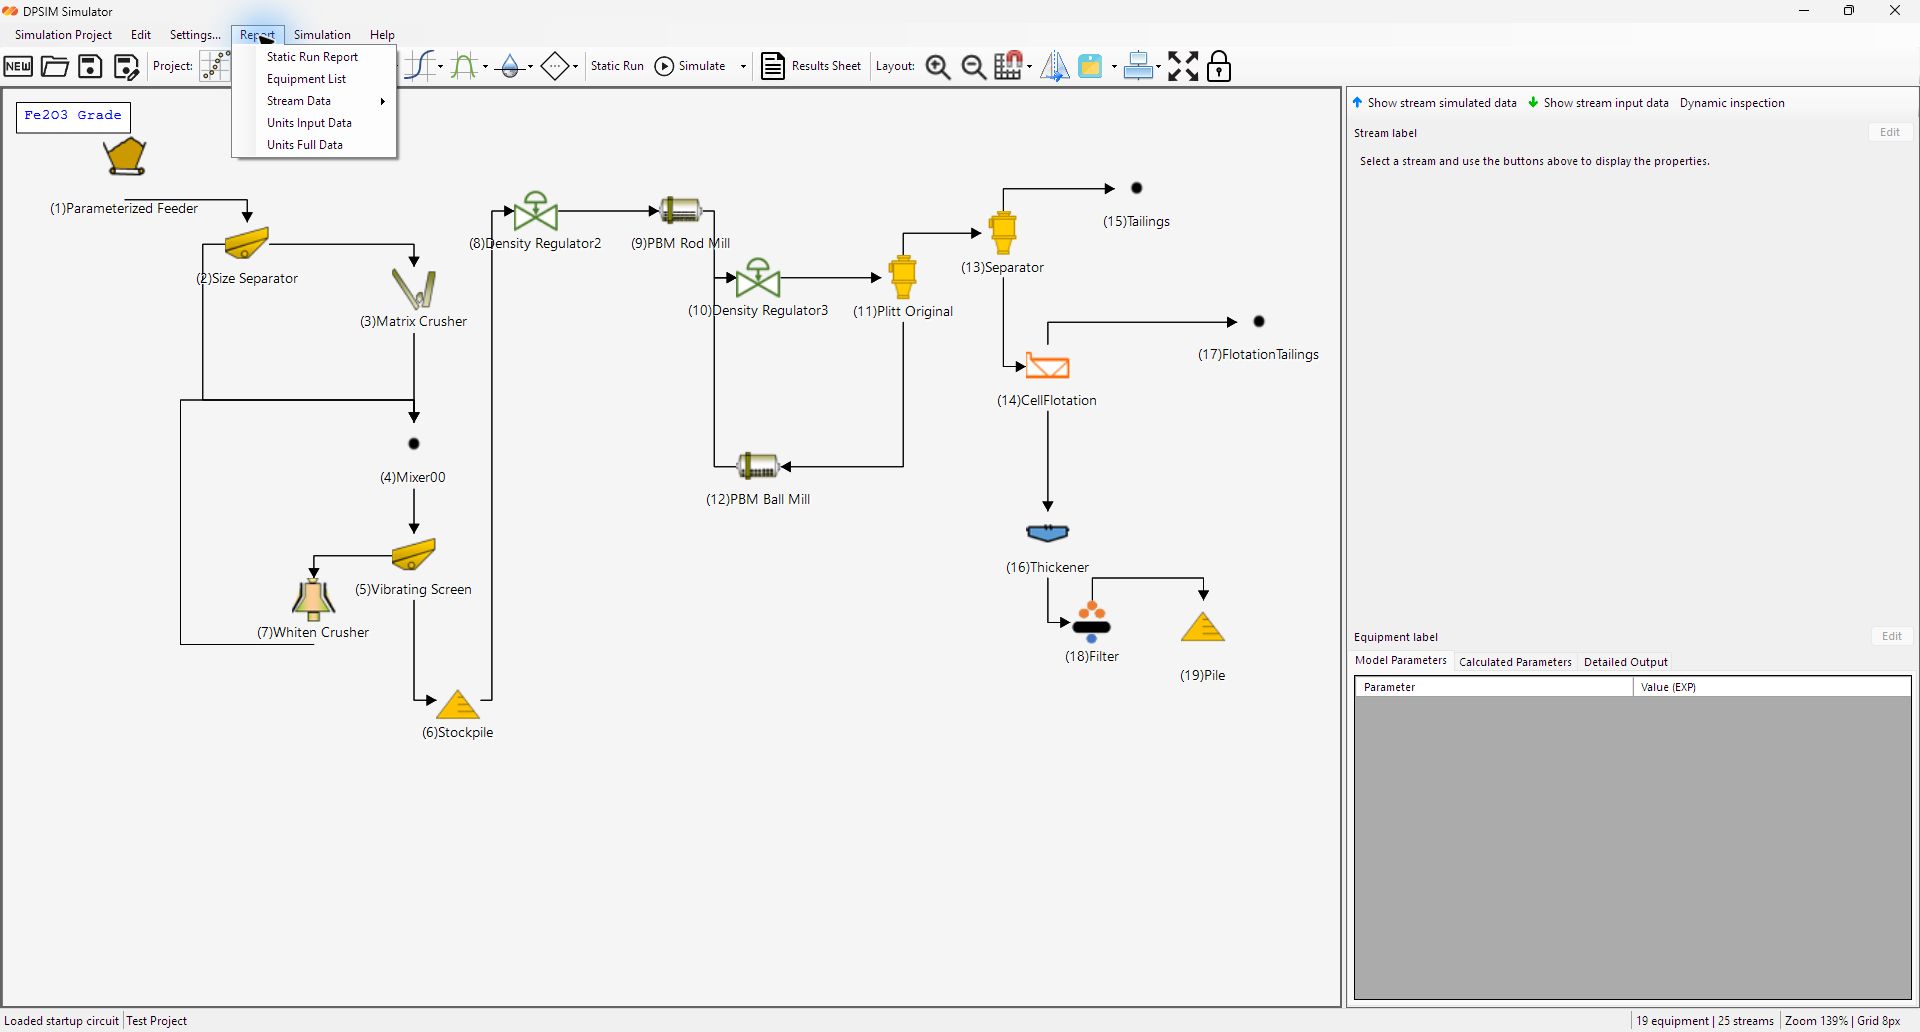Click the Save As disk-with-pencil icon
This screenshot has height=1032, width=1920.
[126, 67]
